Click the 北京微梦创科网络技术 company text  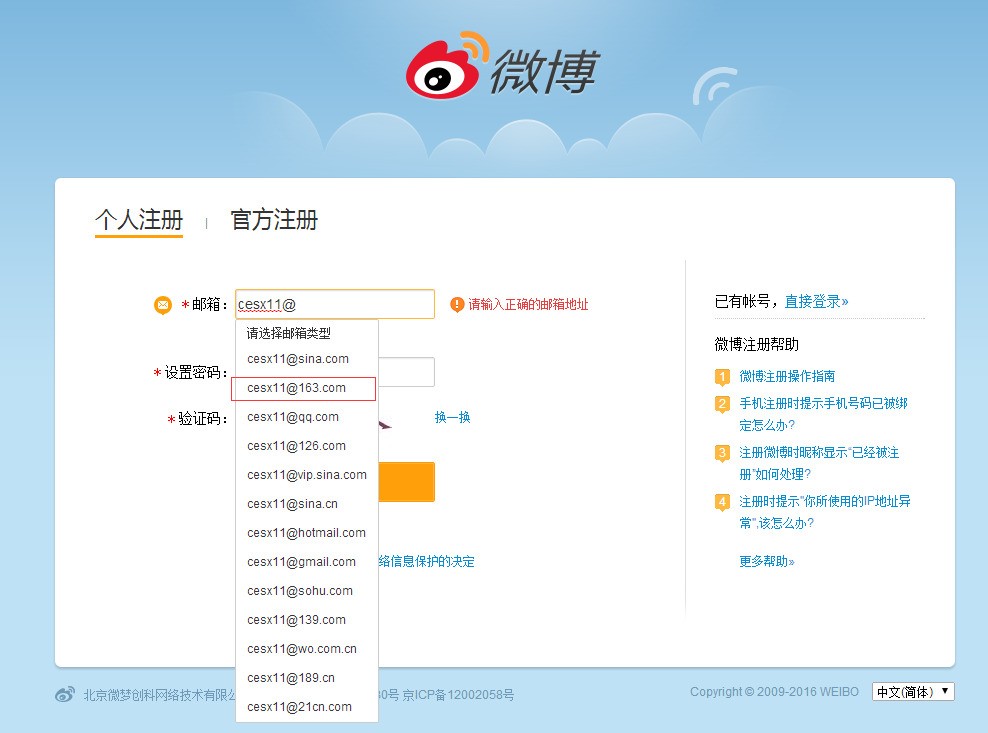(159, 695)
